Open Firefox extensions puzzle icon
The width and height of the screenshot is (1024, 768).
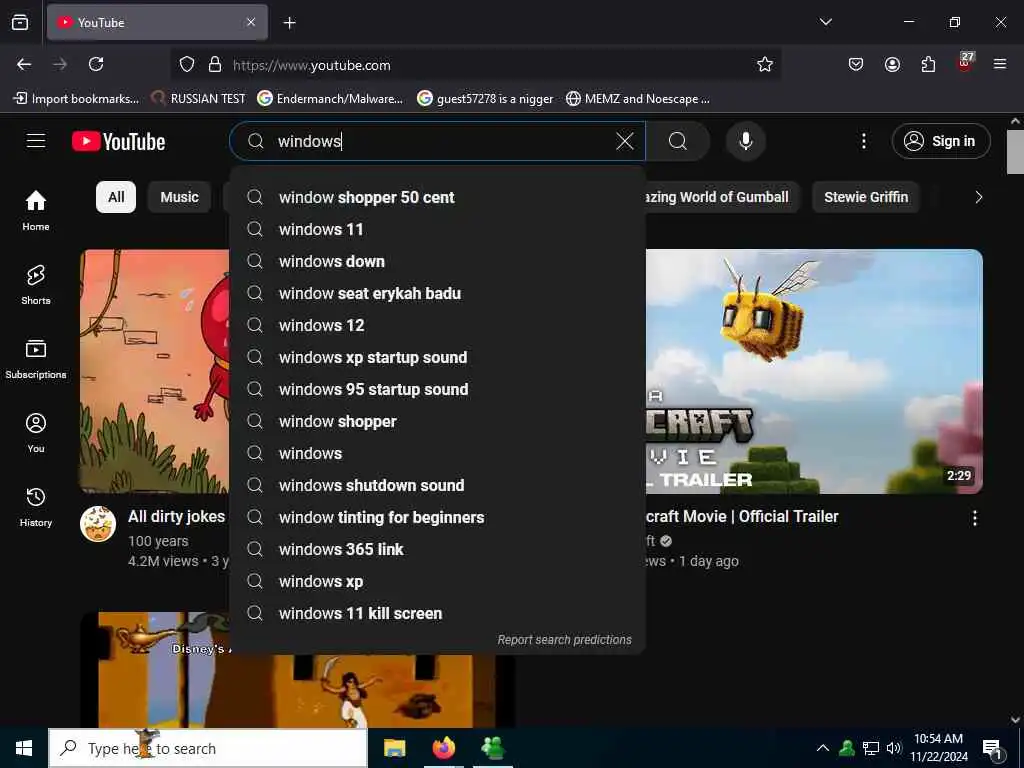(x=928, y=64)
